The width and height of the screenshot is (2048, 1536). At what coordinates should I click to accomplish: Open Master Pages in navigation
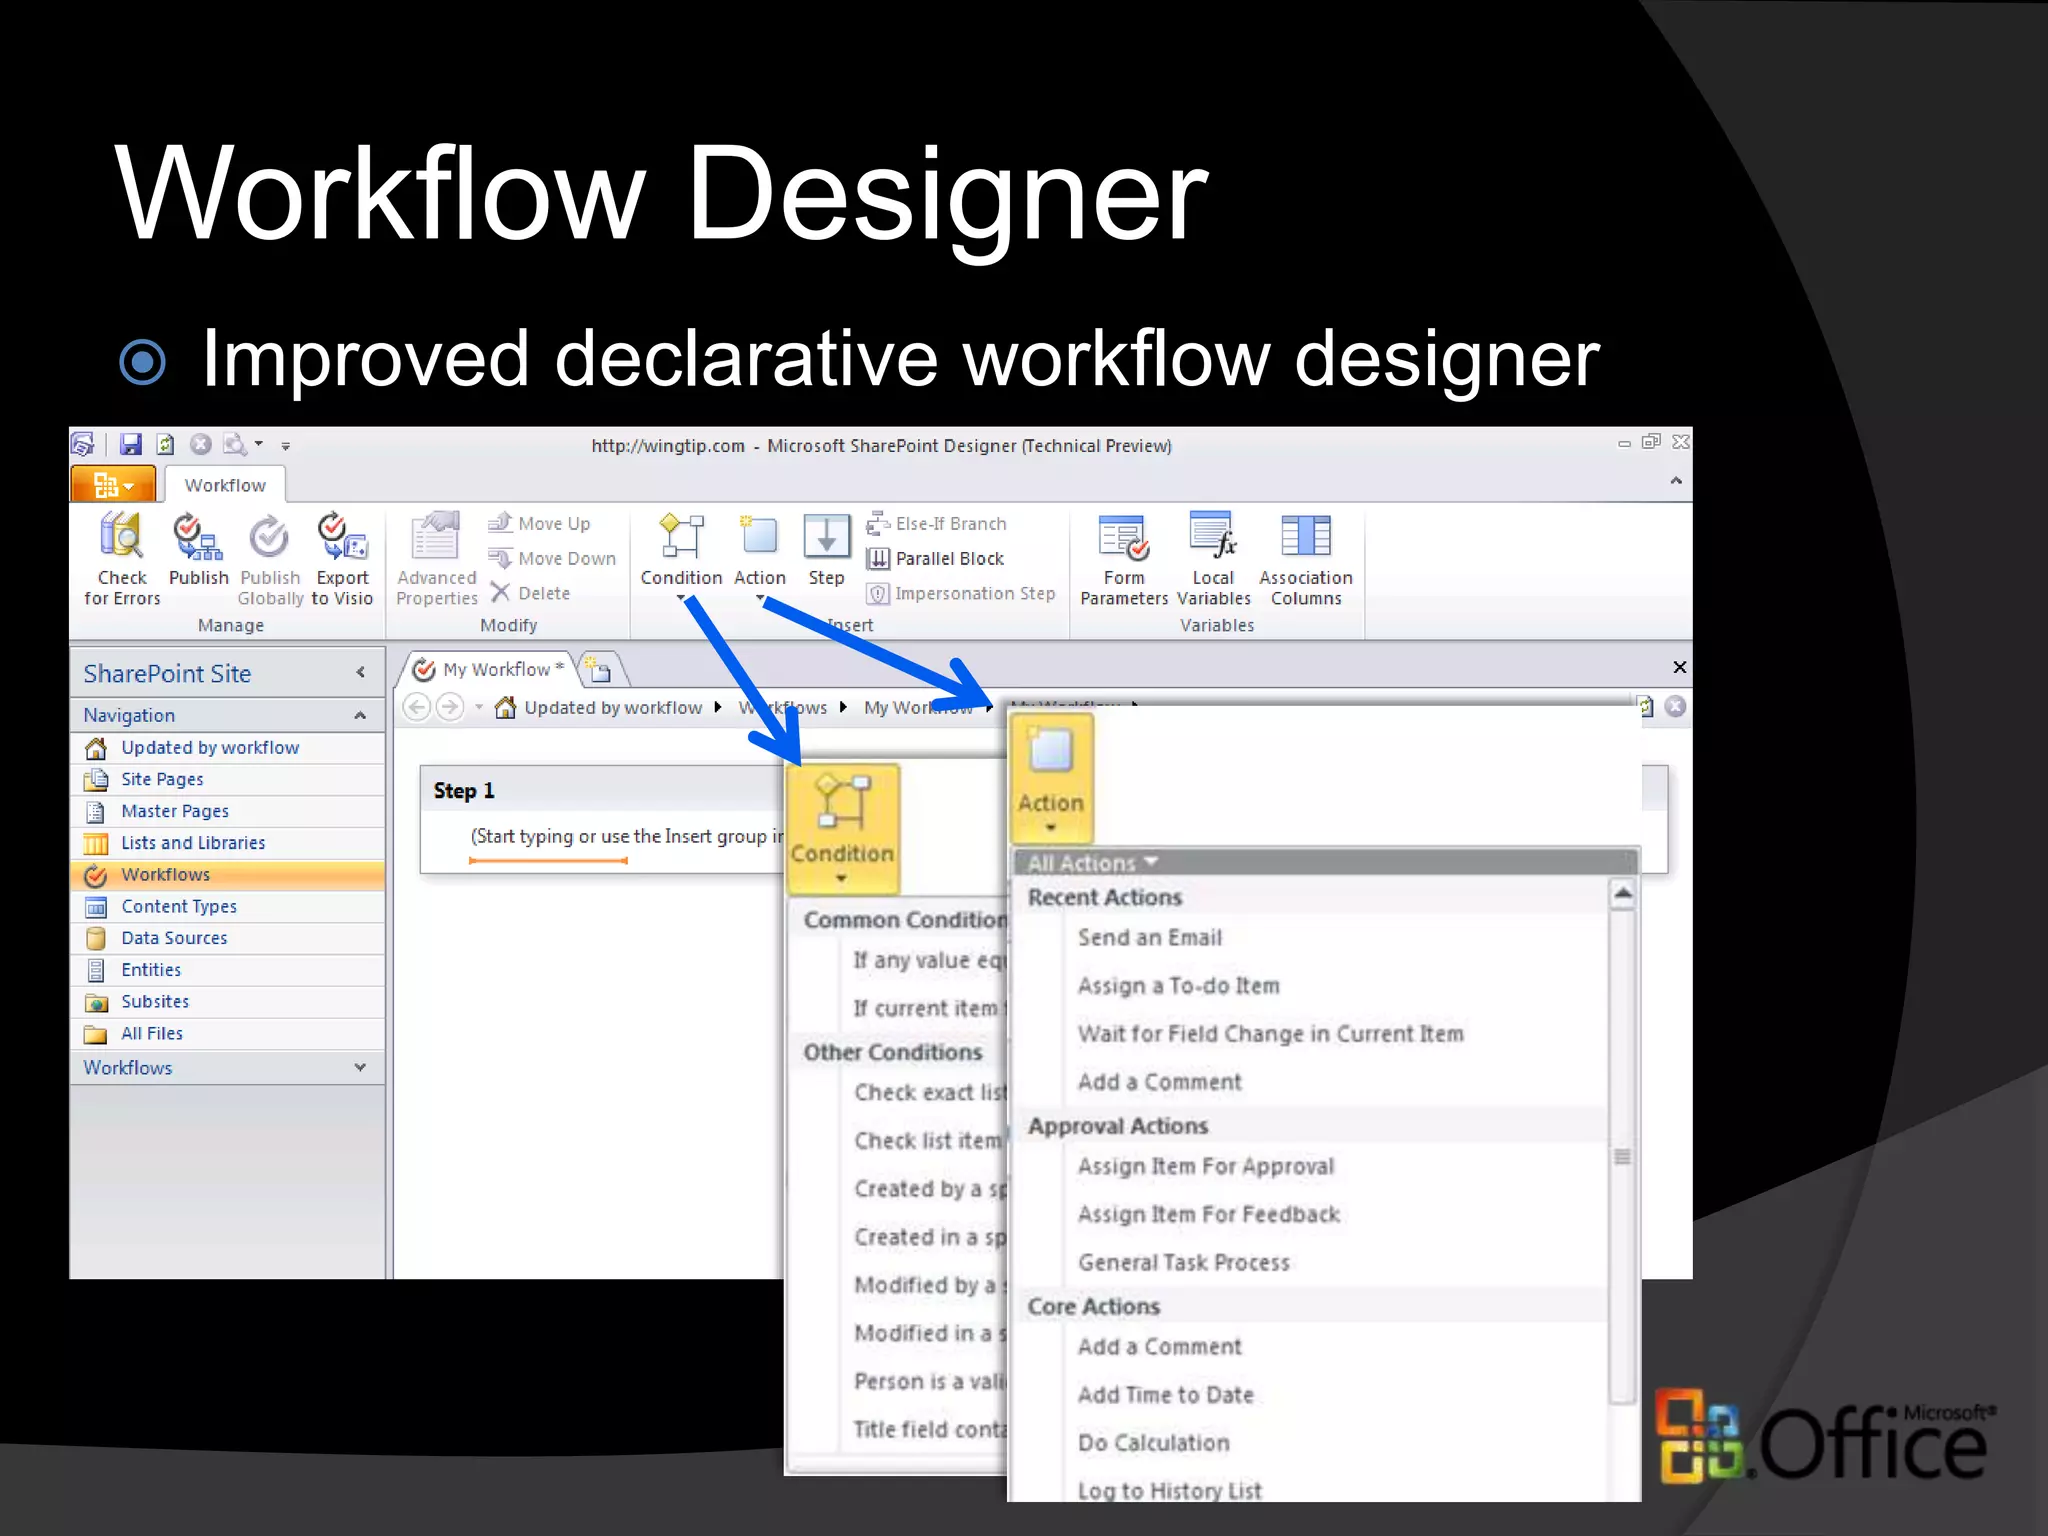[x=227, y=811]
